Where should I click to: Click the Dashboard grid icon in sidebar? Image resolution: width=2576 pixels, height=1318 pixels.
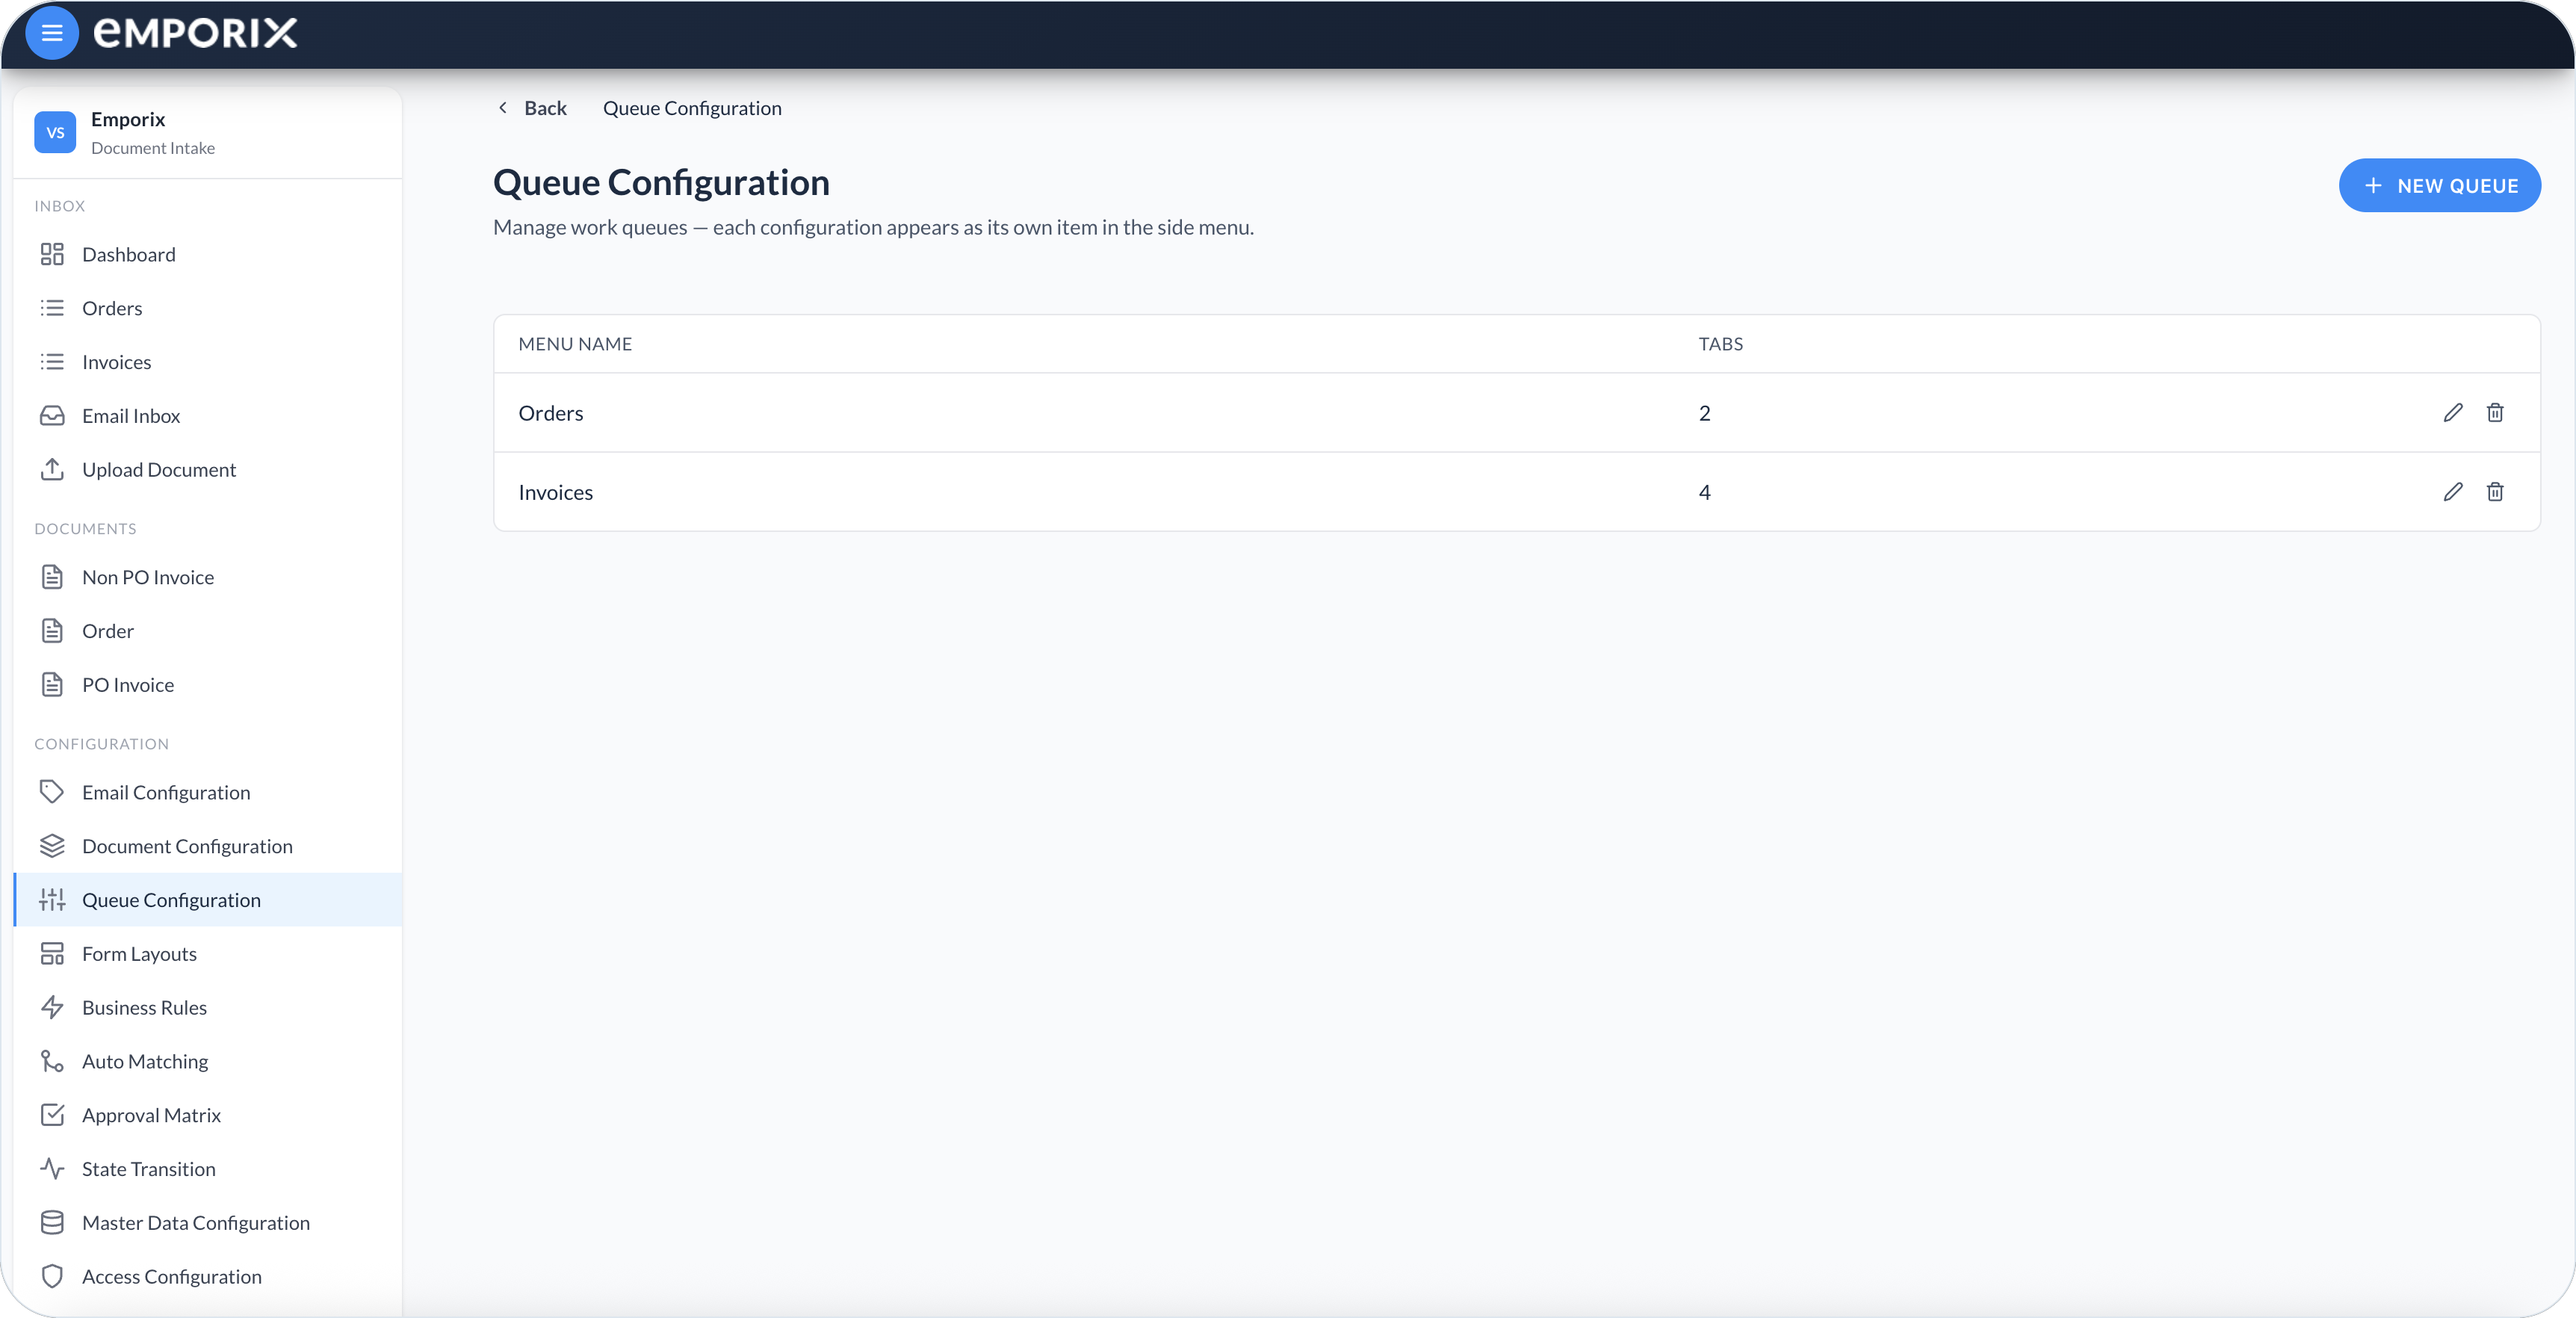(52, 254)
